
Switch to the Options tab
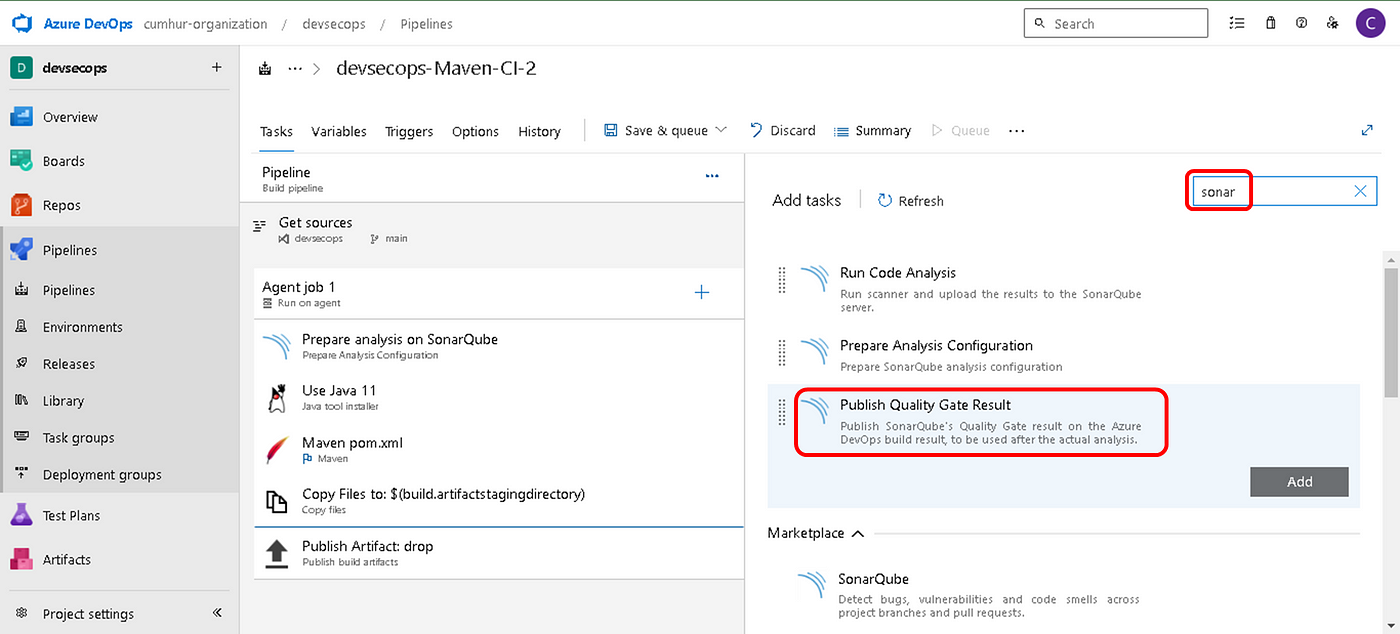coord(475,131)
